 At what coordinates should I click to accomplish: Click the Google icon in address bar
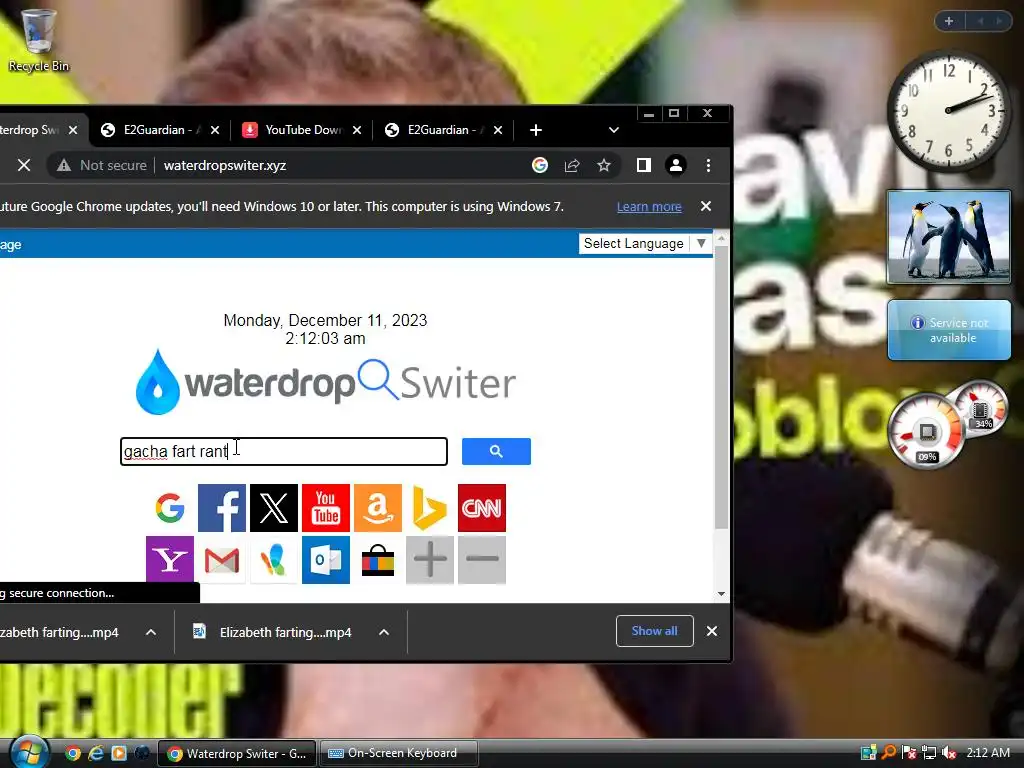coord(539,165)
